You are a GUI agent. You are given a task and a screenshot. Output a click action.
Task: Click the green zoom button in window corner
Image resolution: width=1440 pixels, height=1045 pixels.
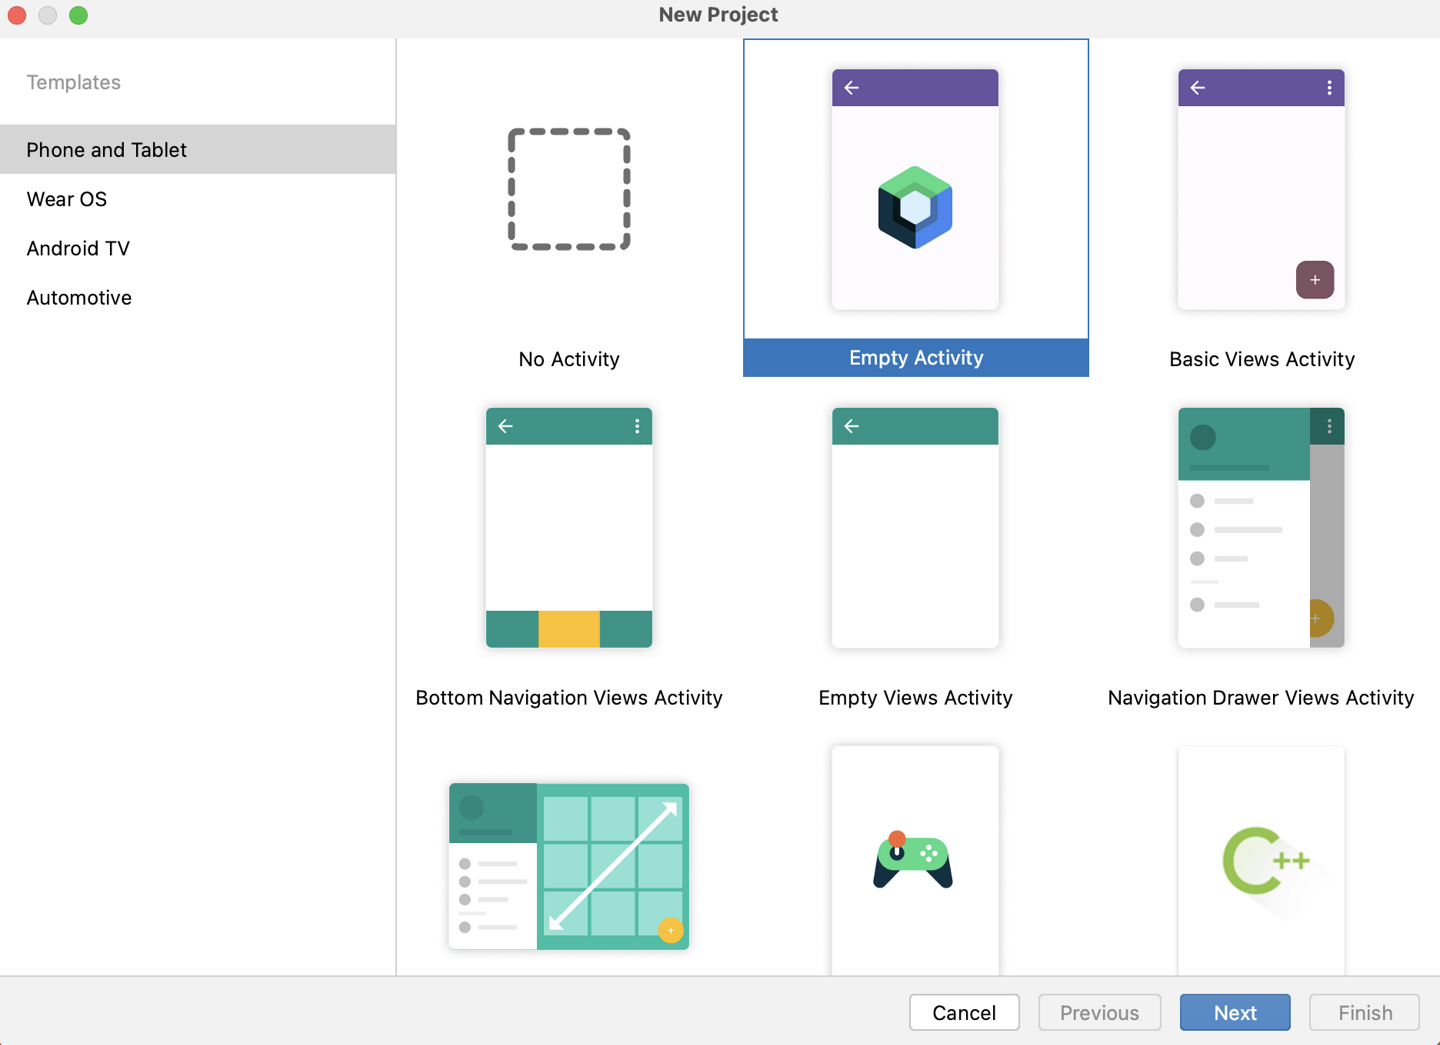pyautogui.click(x=78, y=15)
